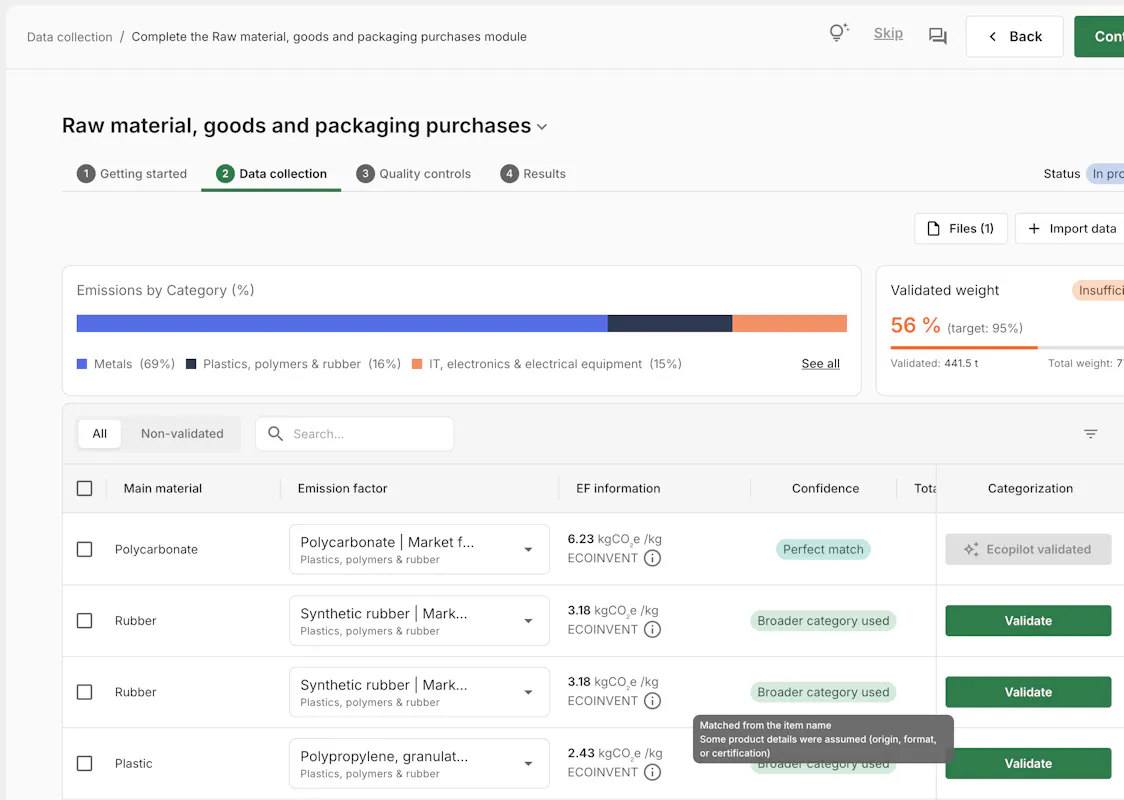Click the Perfect match confidence badge
1124x800 pixels.
pyautogui.click(x=823, y=549)
